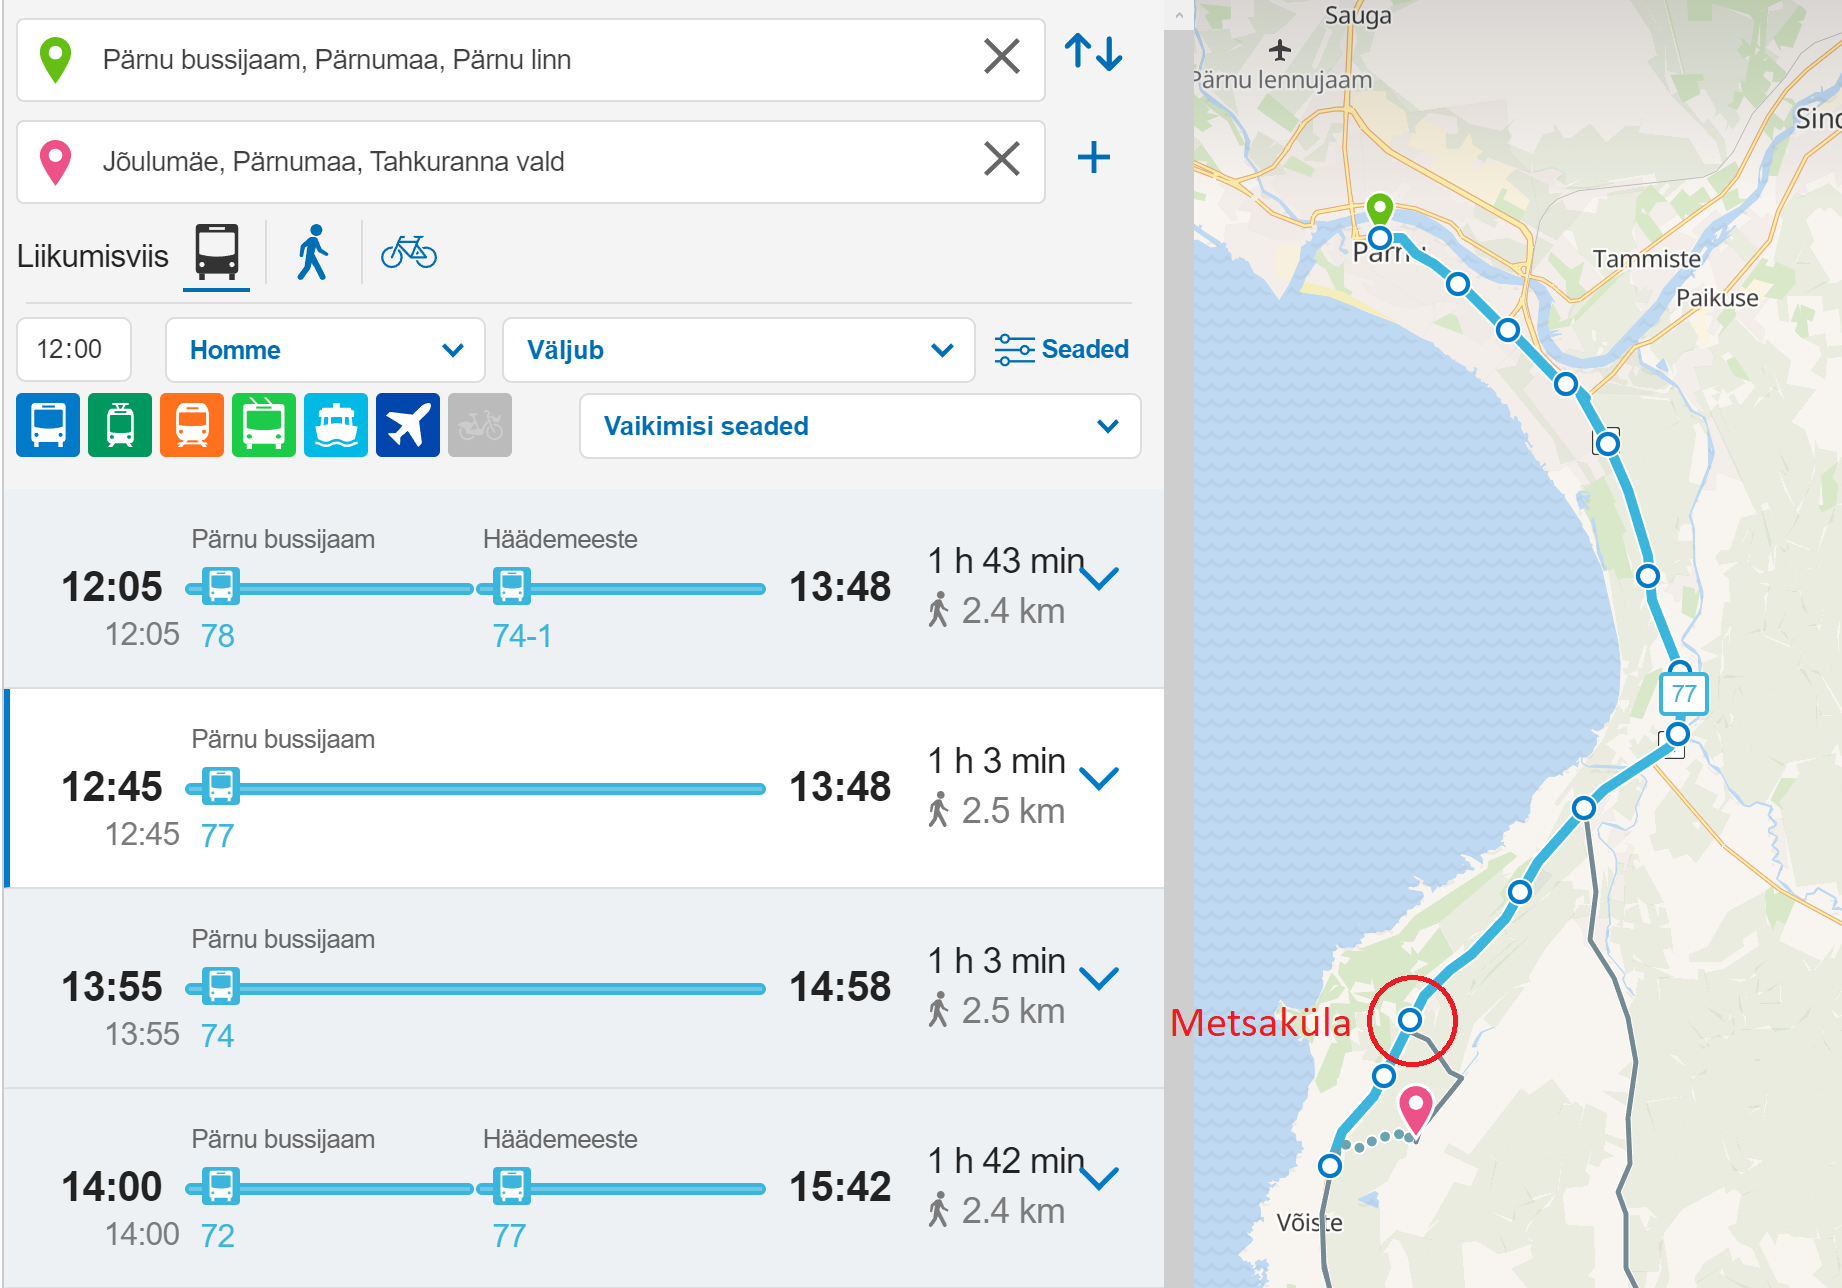This screenshot has width=1842, height=1288.
Task: Expand the 12:05 departure trip details
Action: coord(1100,579)
